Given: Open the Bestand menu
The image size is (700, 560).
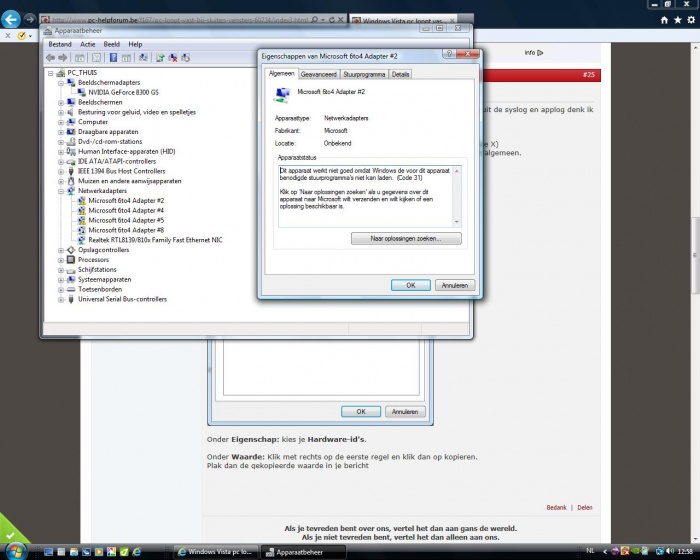Looking at the screenshot, I should (60, 44).
